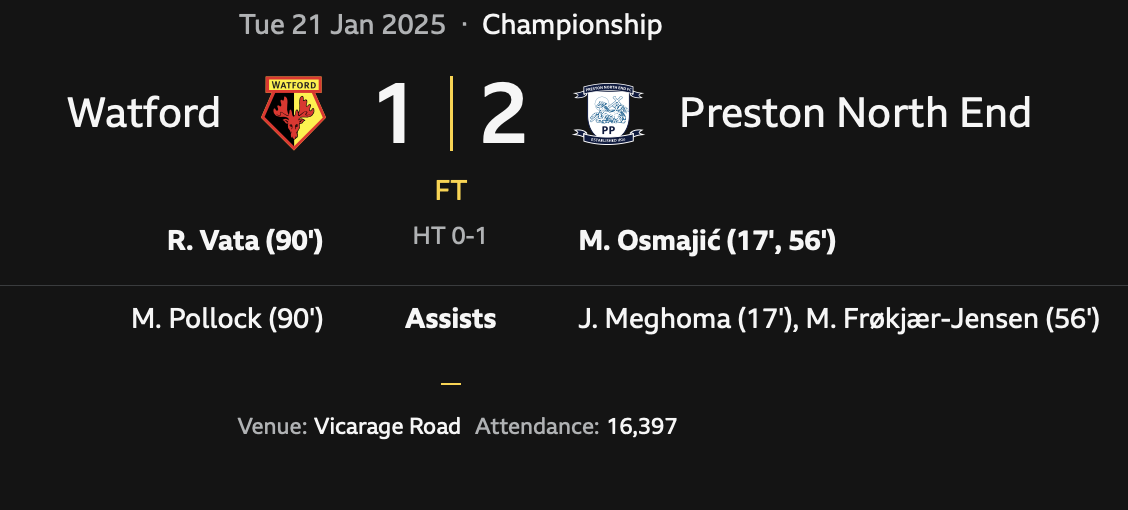Click the attendance figure 16,397
1128x510 pixels.
[x=641, y=426]
